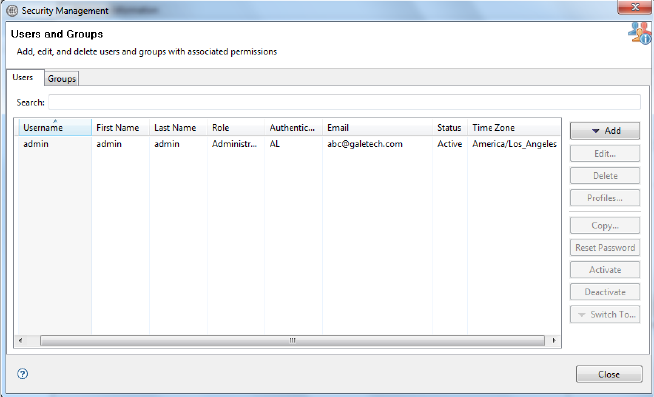Click the Deactivate button

[605, 292]
